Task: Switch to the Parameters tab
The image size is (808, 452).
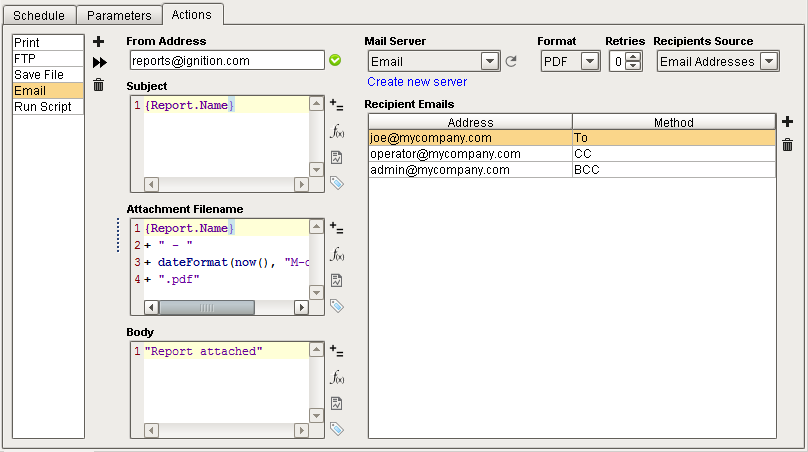Action: [x=119, y=16]
